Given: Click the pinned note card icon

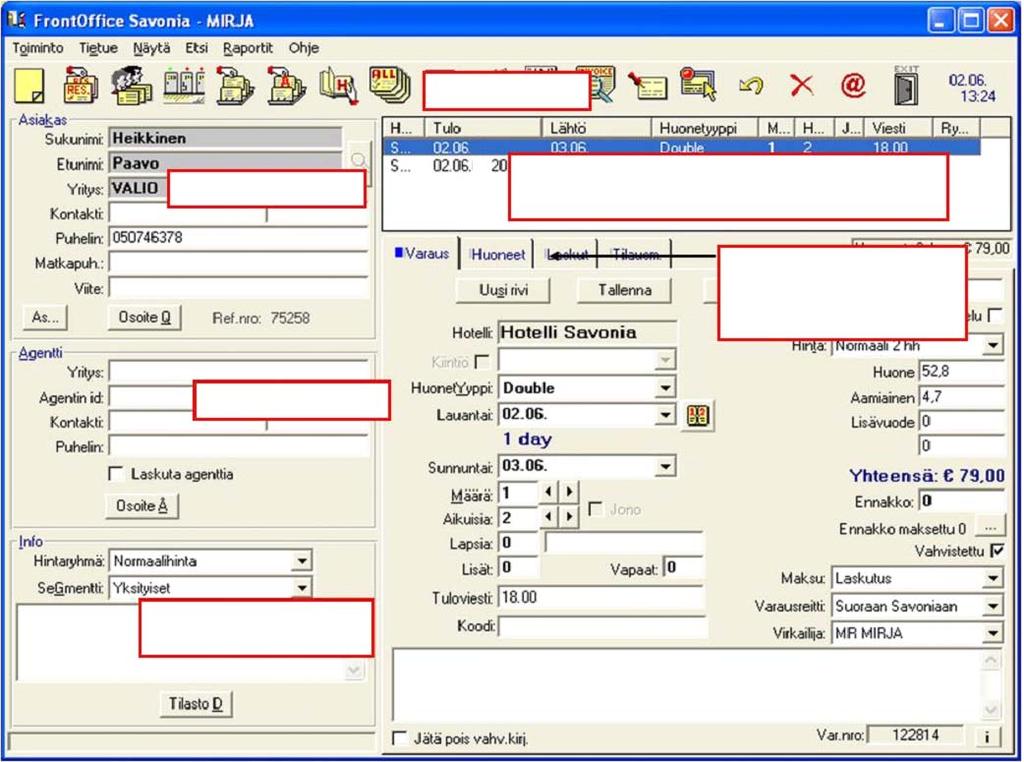Looking at the screenshot, I should point(647,86).
